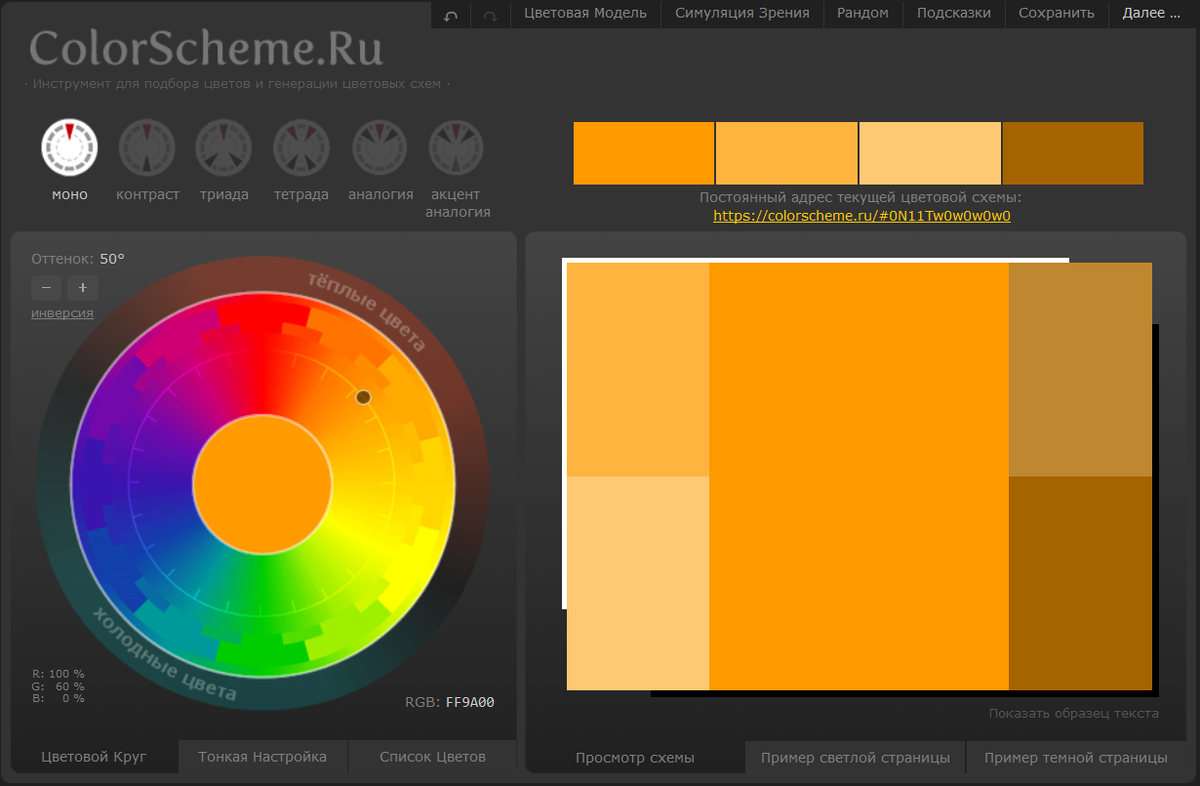This screenshot has height=786, width=1200.
Task: Select the триада scheme icon
Action: [x=223, y=146]
